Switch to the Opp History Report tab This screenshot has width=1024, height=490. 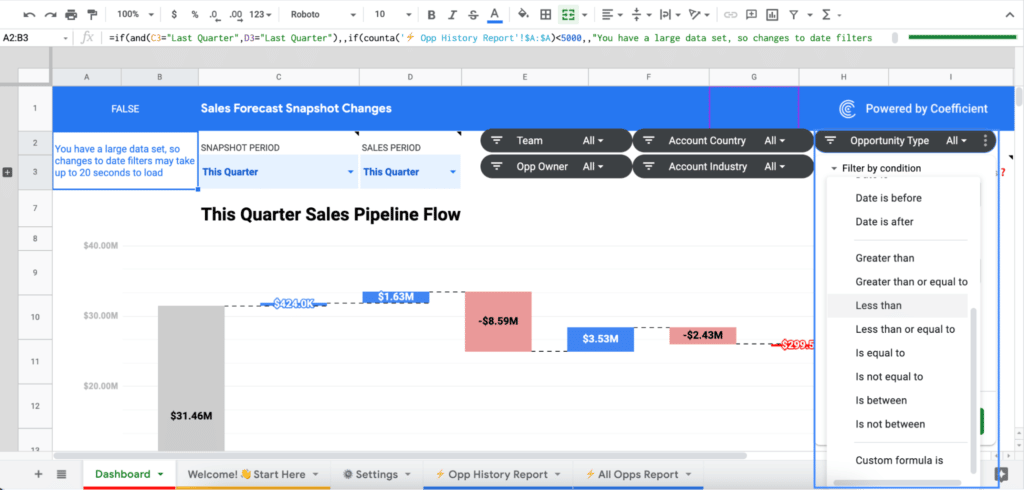[498, 474]
